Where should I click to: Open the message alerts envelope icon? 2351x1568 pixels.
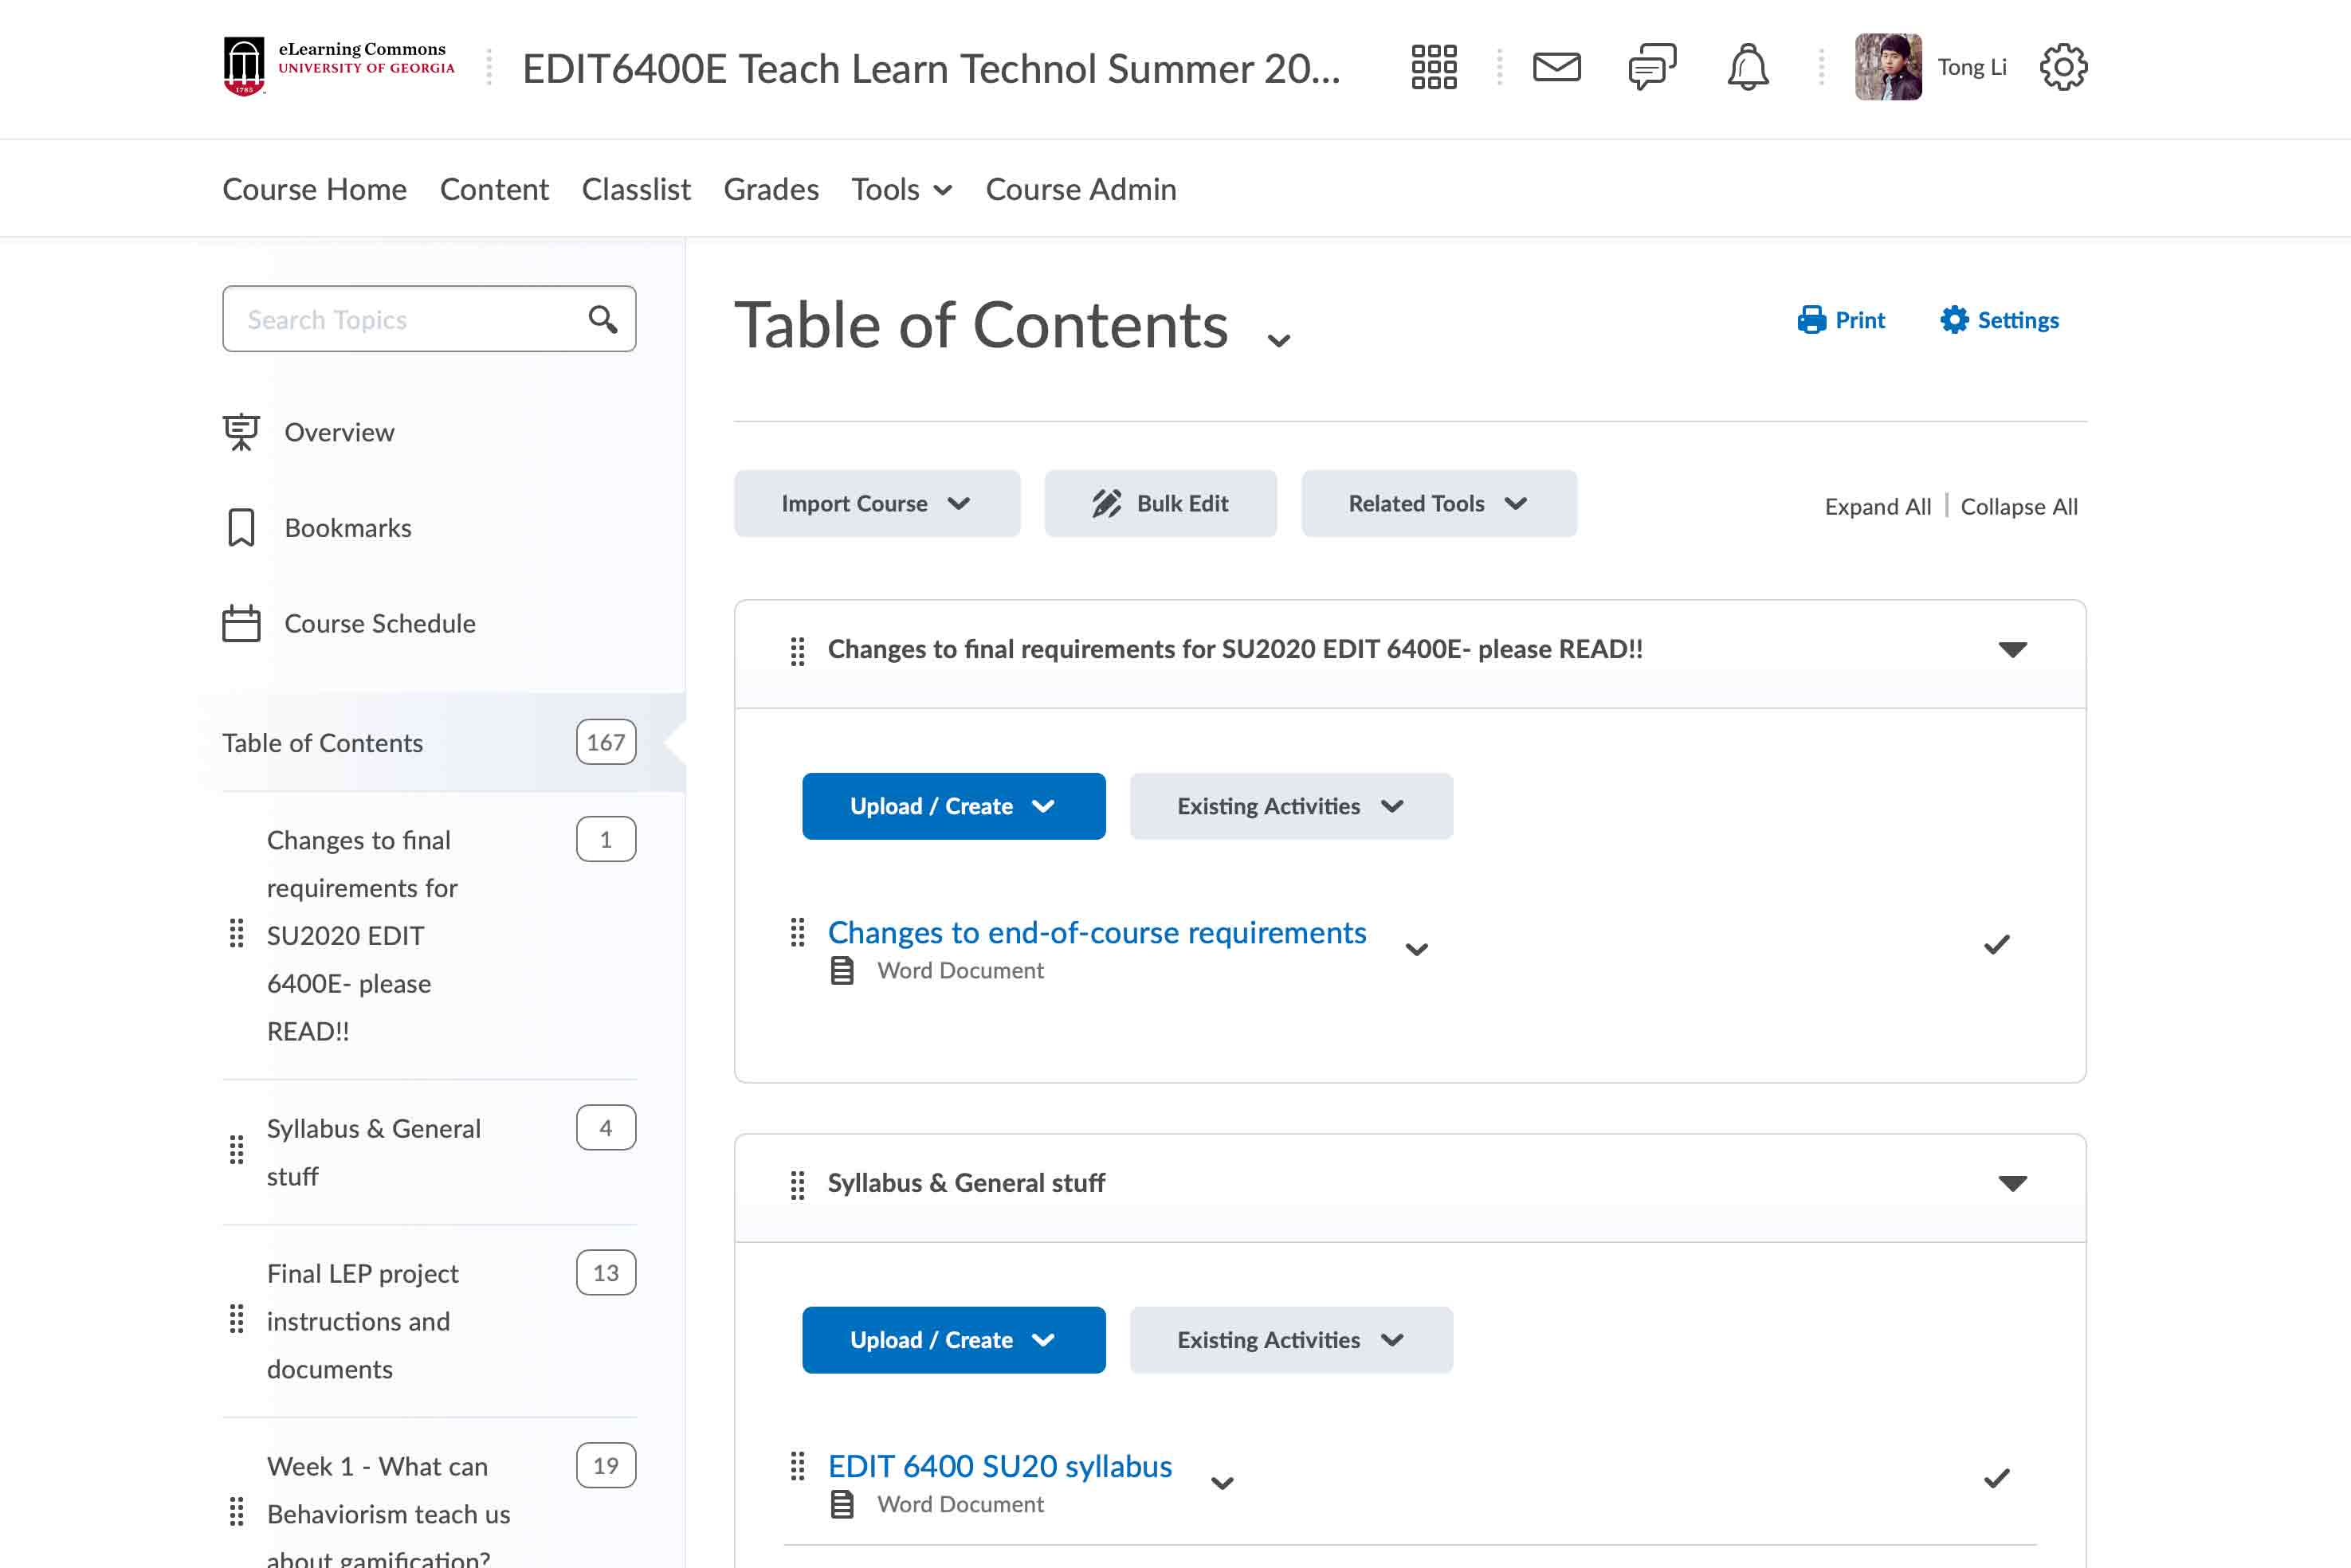[1556, 67]
